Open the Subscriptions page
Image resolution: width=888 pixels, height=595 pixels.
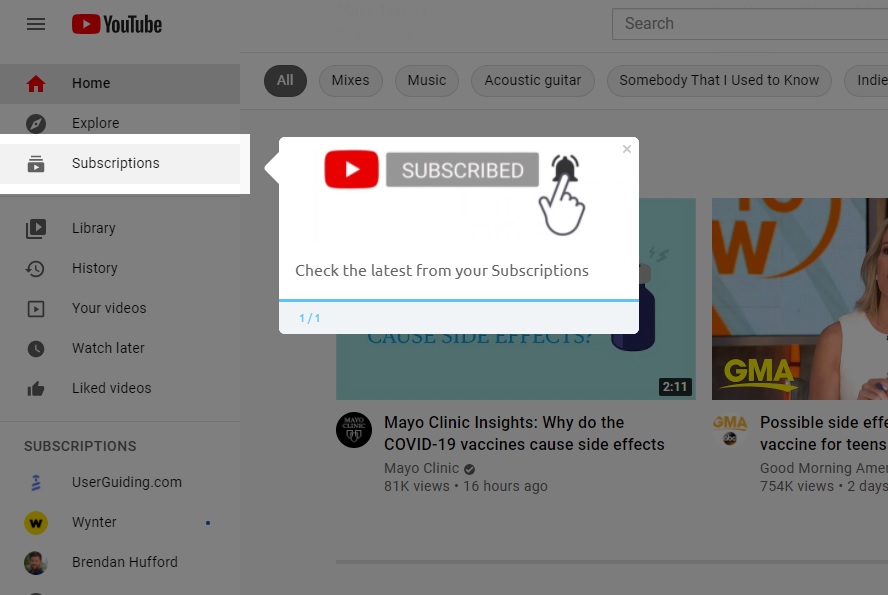115,163
